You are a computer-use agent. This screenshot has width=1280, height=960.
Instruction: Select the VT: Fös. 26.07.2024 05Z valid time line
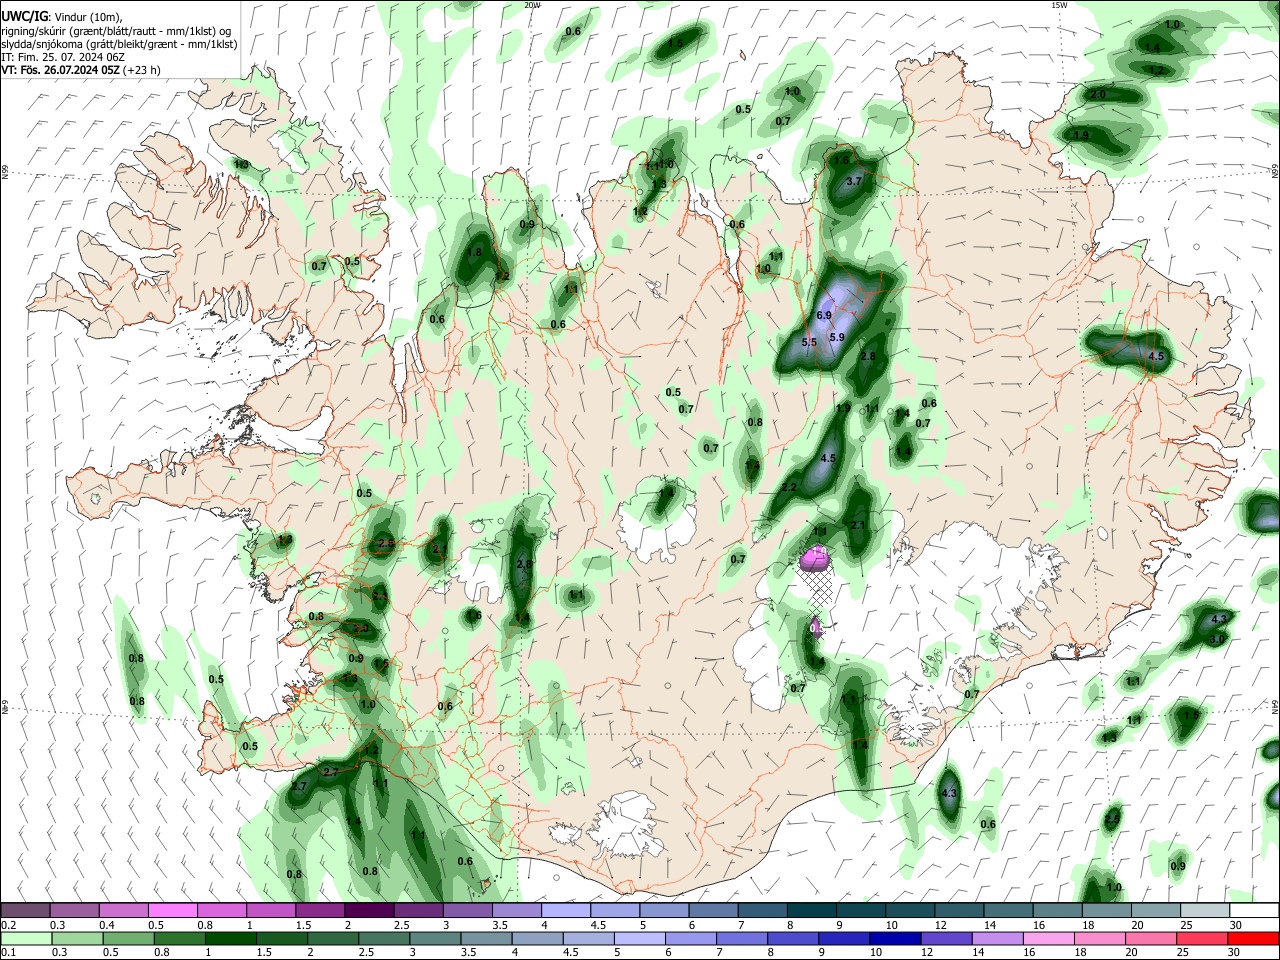click(80, 70)
